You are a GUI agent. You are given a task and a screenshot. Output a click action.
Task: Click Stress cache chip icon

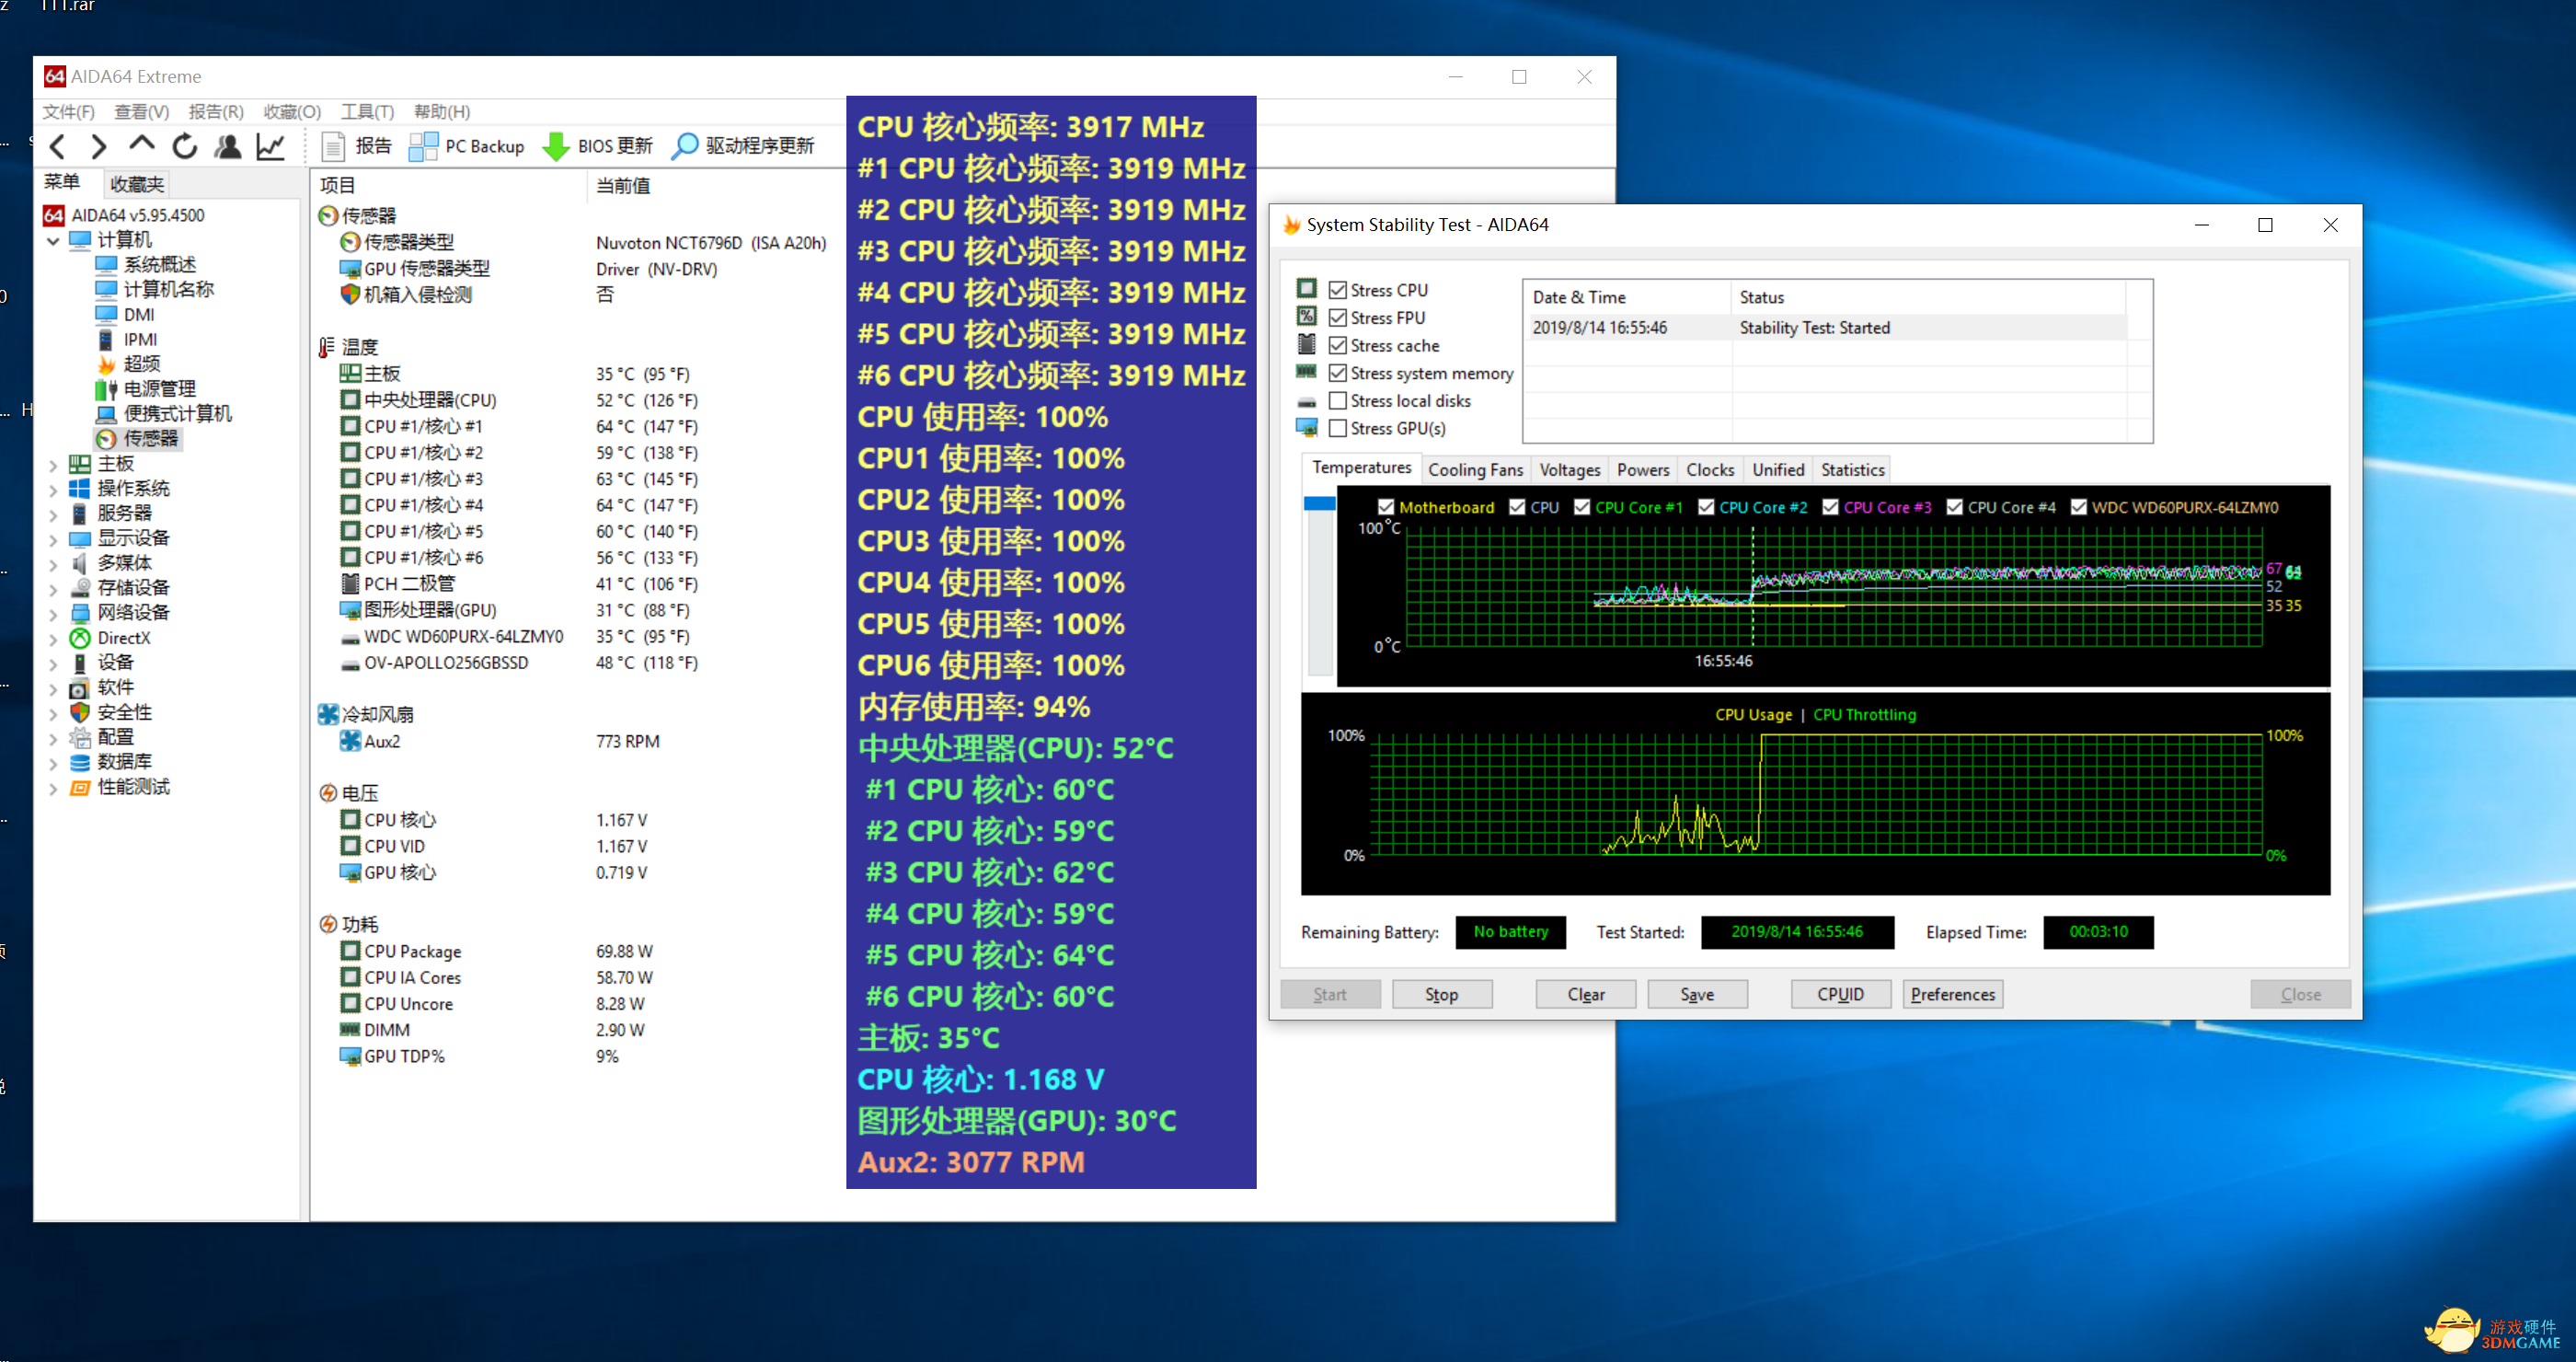pos(1306,344)
